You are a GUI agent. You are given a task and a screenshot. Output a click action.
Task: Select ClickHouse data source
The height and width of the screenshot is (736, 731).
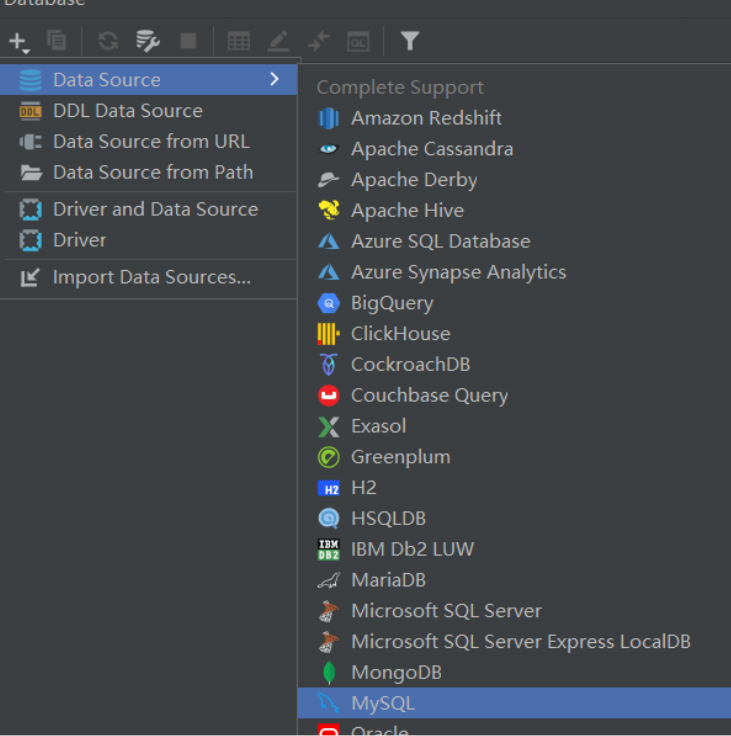514,334
